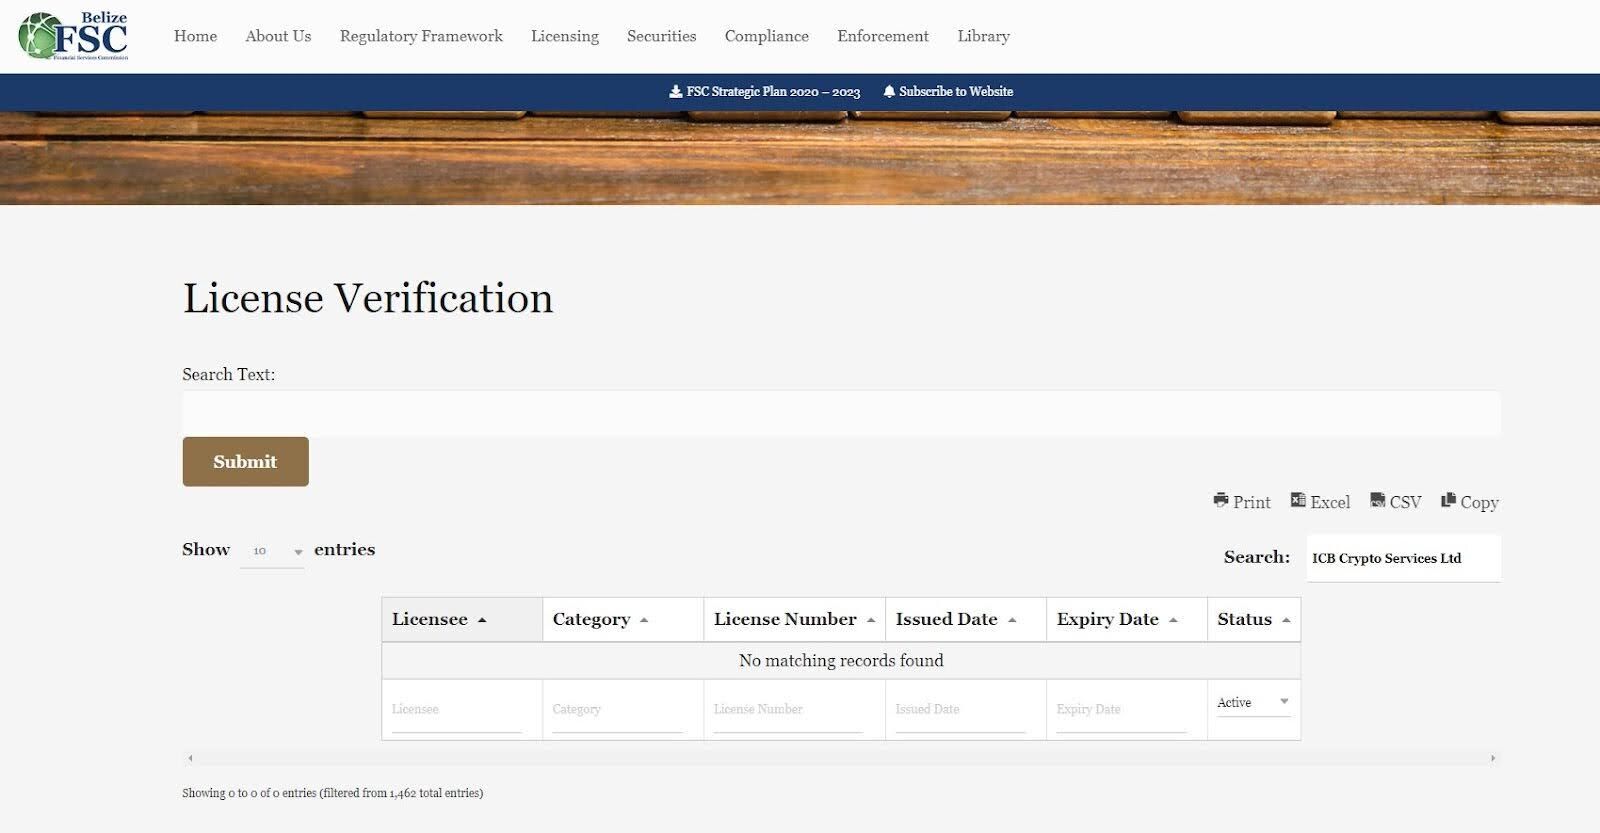The height and width of the screenshot is (833, 1600).
Task: Click the Belize FSC logo
Action: [x=74, y=36]
